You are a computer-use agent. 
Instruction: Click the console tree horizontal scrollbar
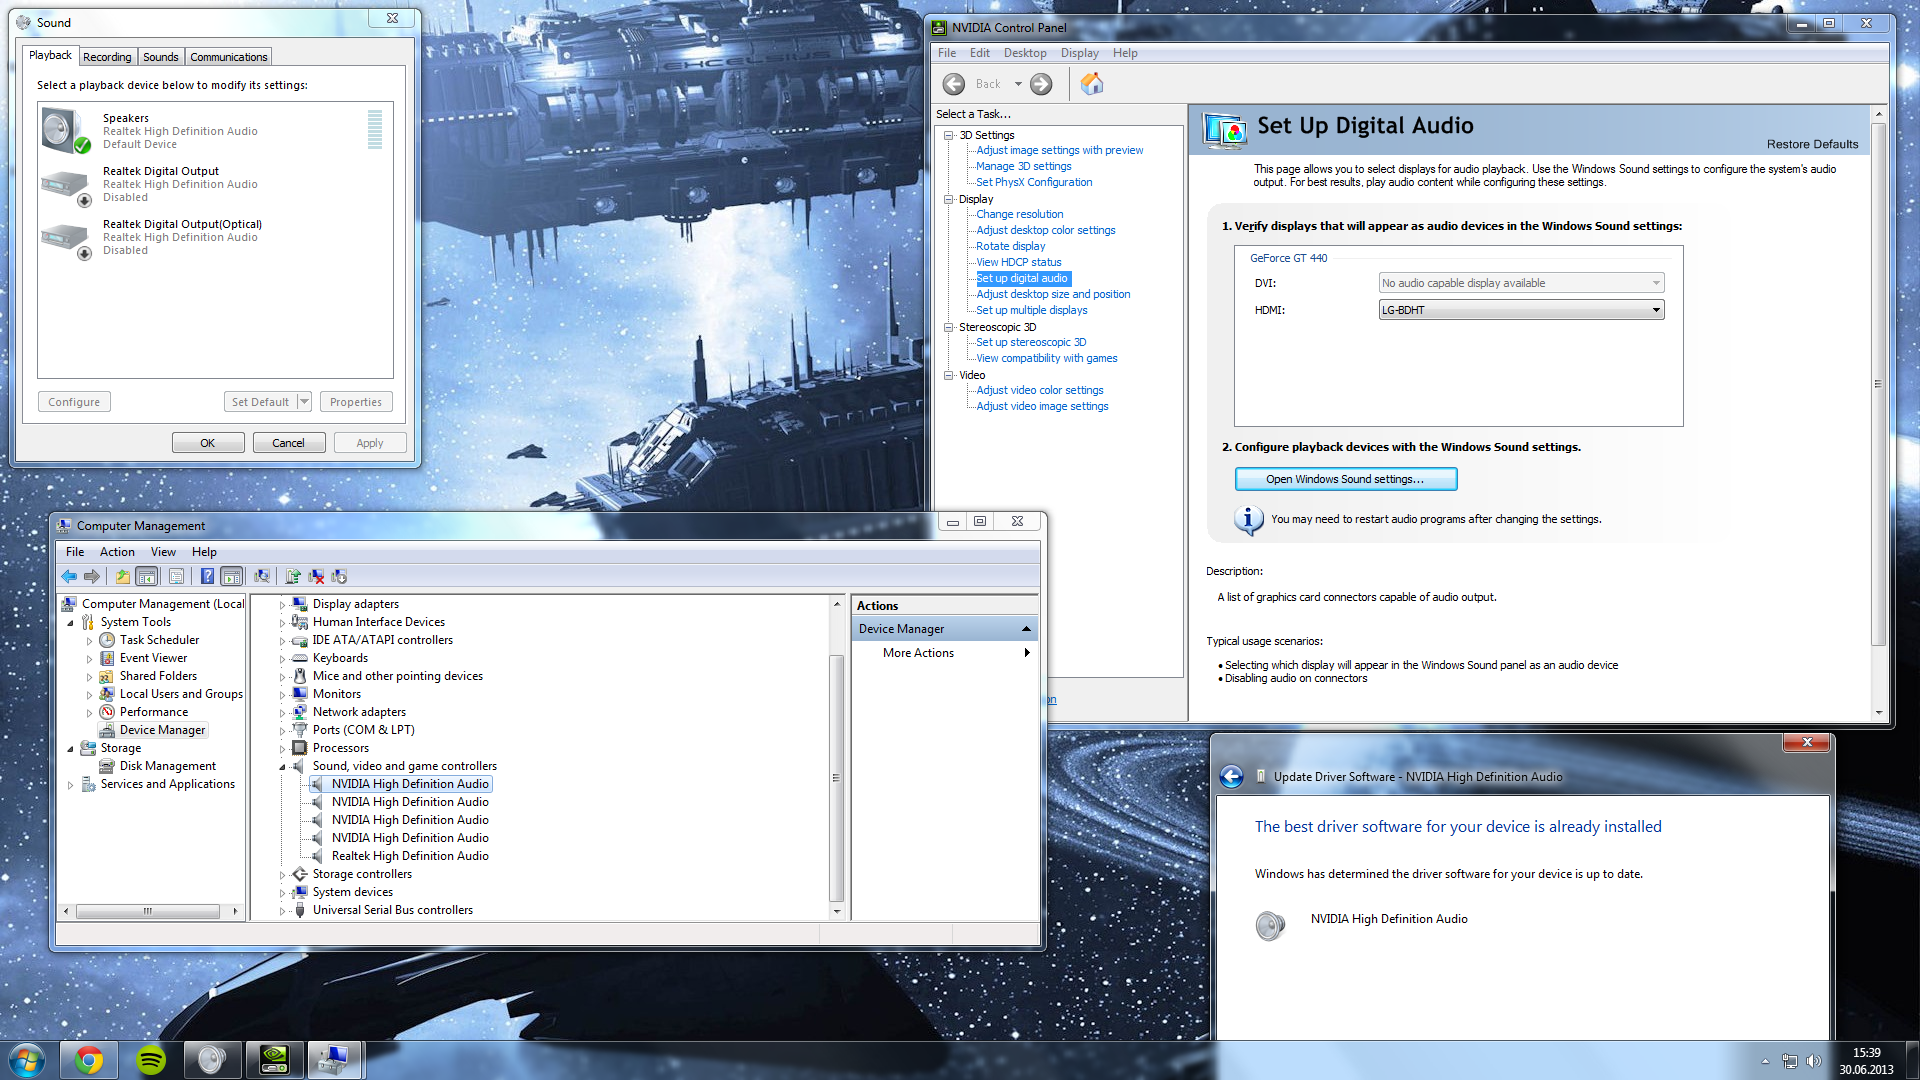(148, 911)
